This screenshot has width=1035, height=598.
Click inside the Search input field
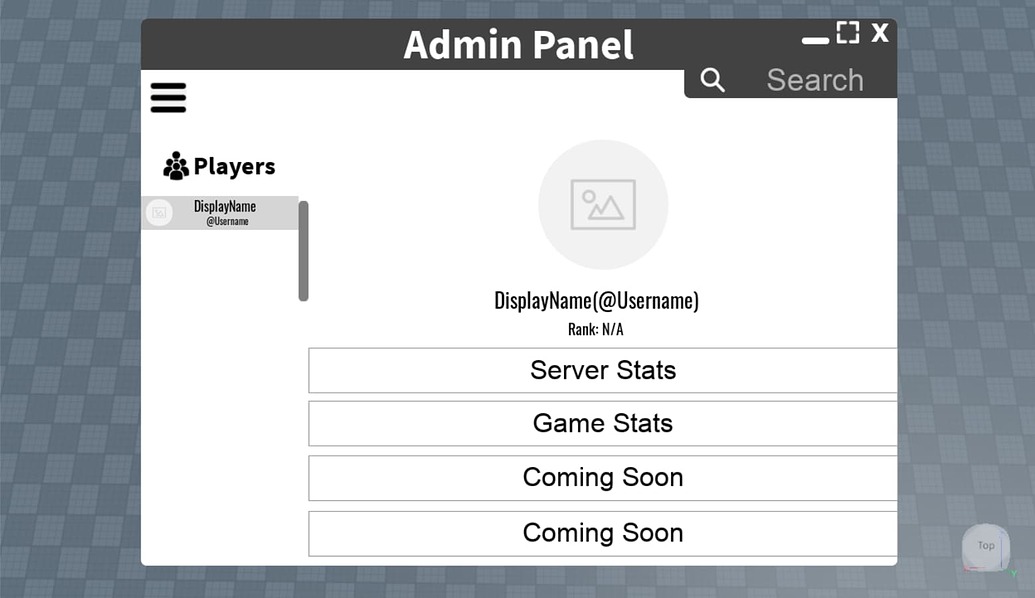815,80
